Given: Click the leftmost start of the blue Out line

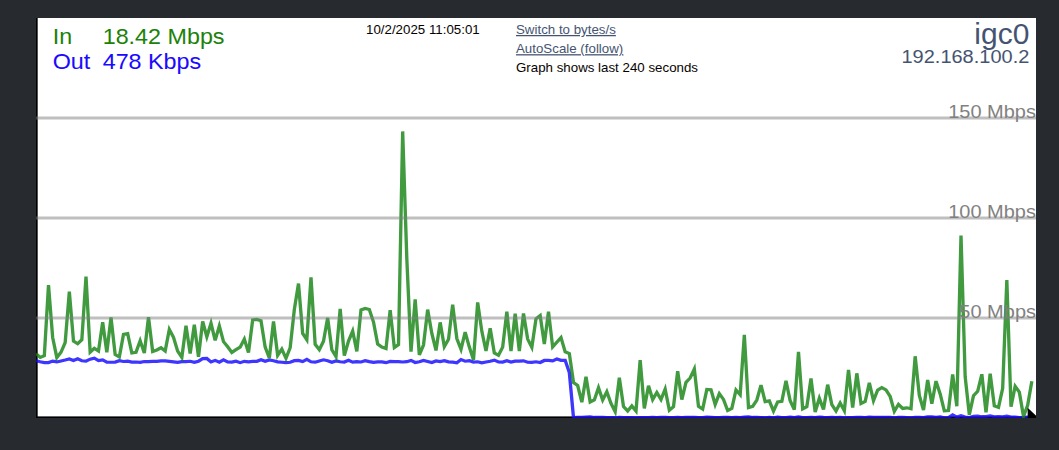Looking at the screenshot, I should 39,361.
